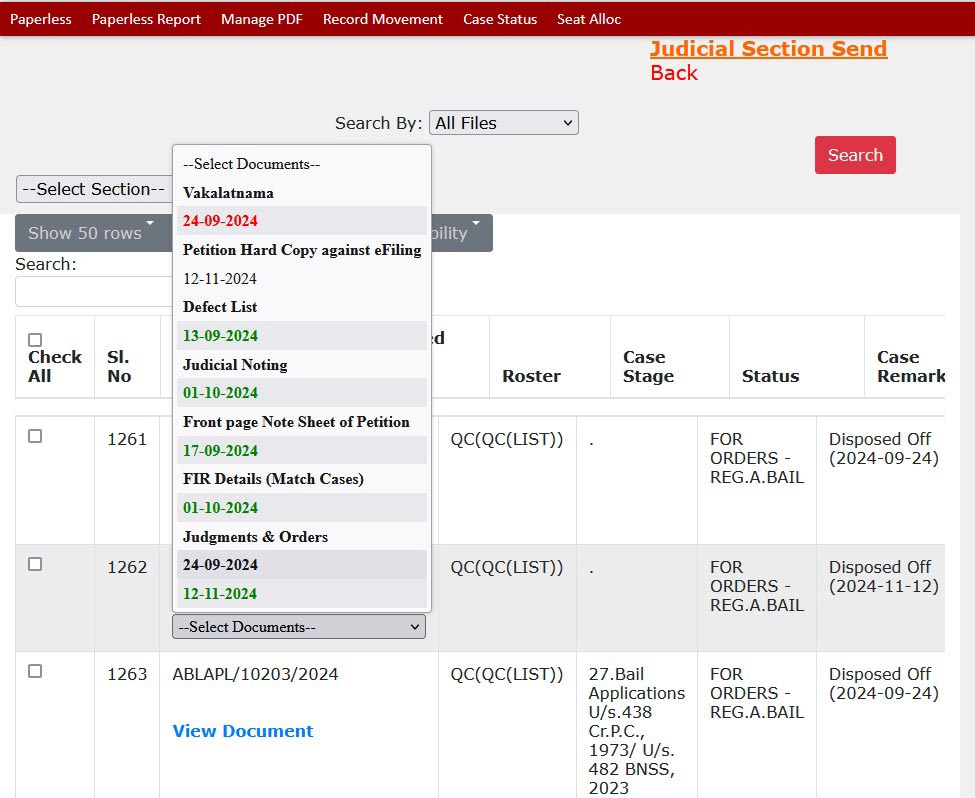Open the Record Movement menu
The height and width of the screenshot is (798, 975).
(382, 19)
